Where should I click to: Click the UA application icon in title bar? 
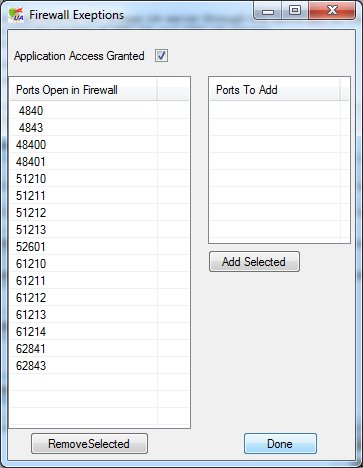click(x=16, y=15)
